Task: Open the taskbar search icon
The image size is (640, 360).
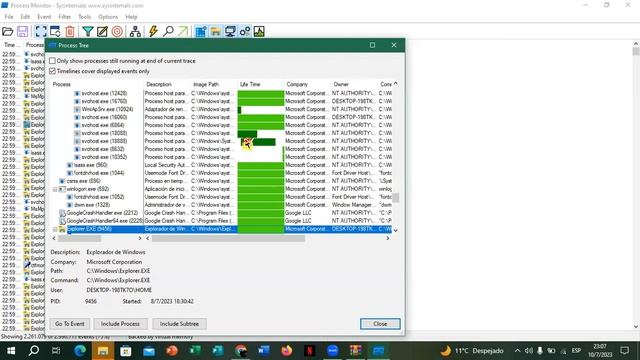Action: click(34, 351)
